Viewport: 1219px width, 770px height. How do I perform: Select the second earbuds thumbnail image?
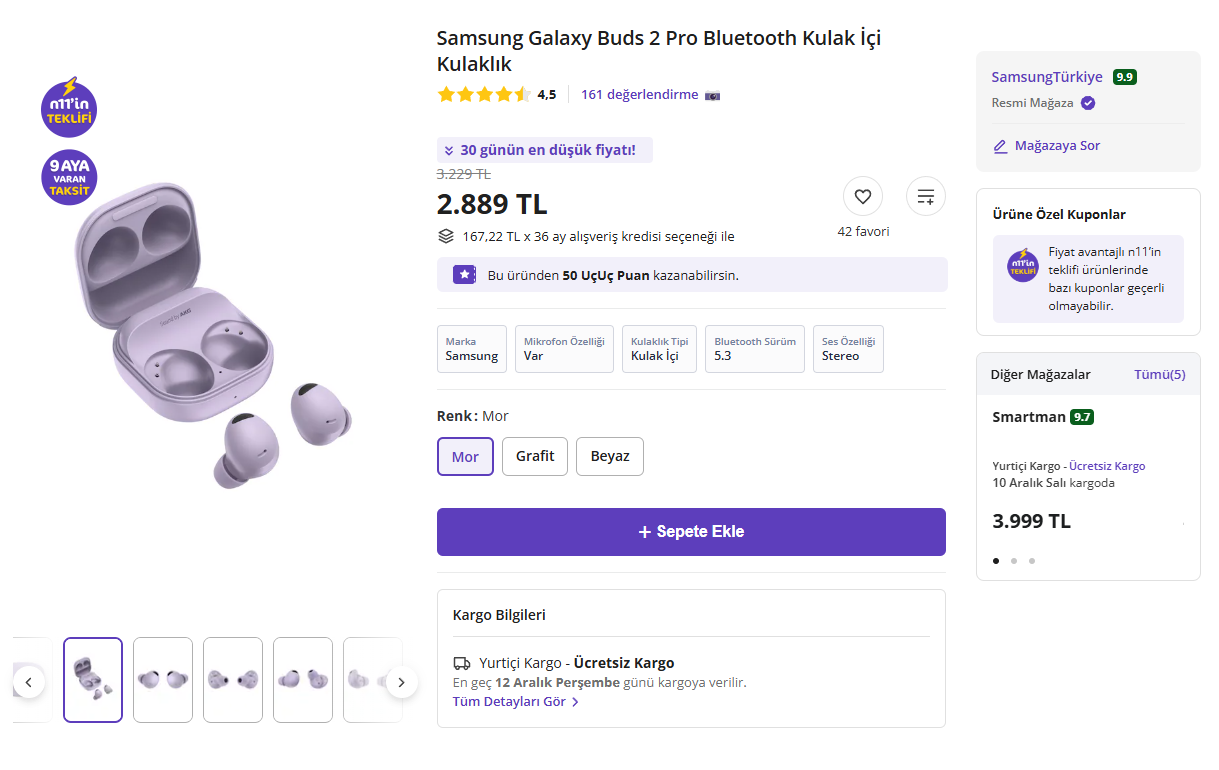pyautogui.click(x=163, y=680)
